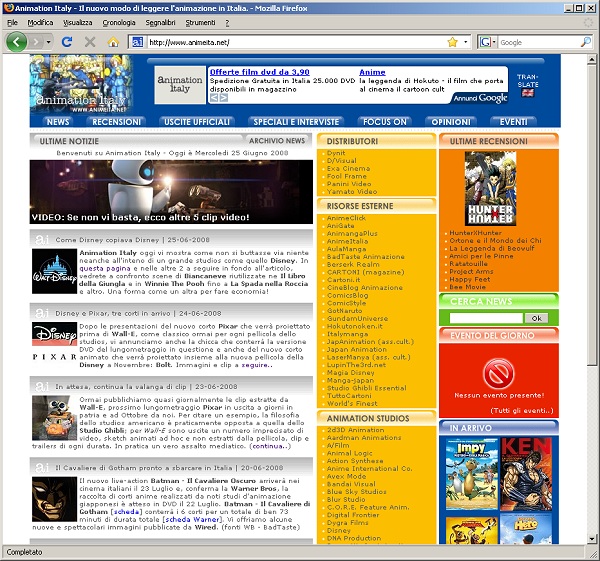The height and width of the screenshot is (561, 600).
Task: Click the Impy movie poster
Action: coord(472,474)
